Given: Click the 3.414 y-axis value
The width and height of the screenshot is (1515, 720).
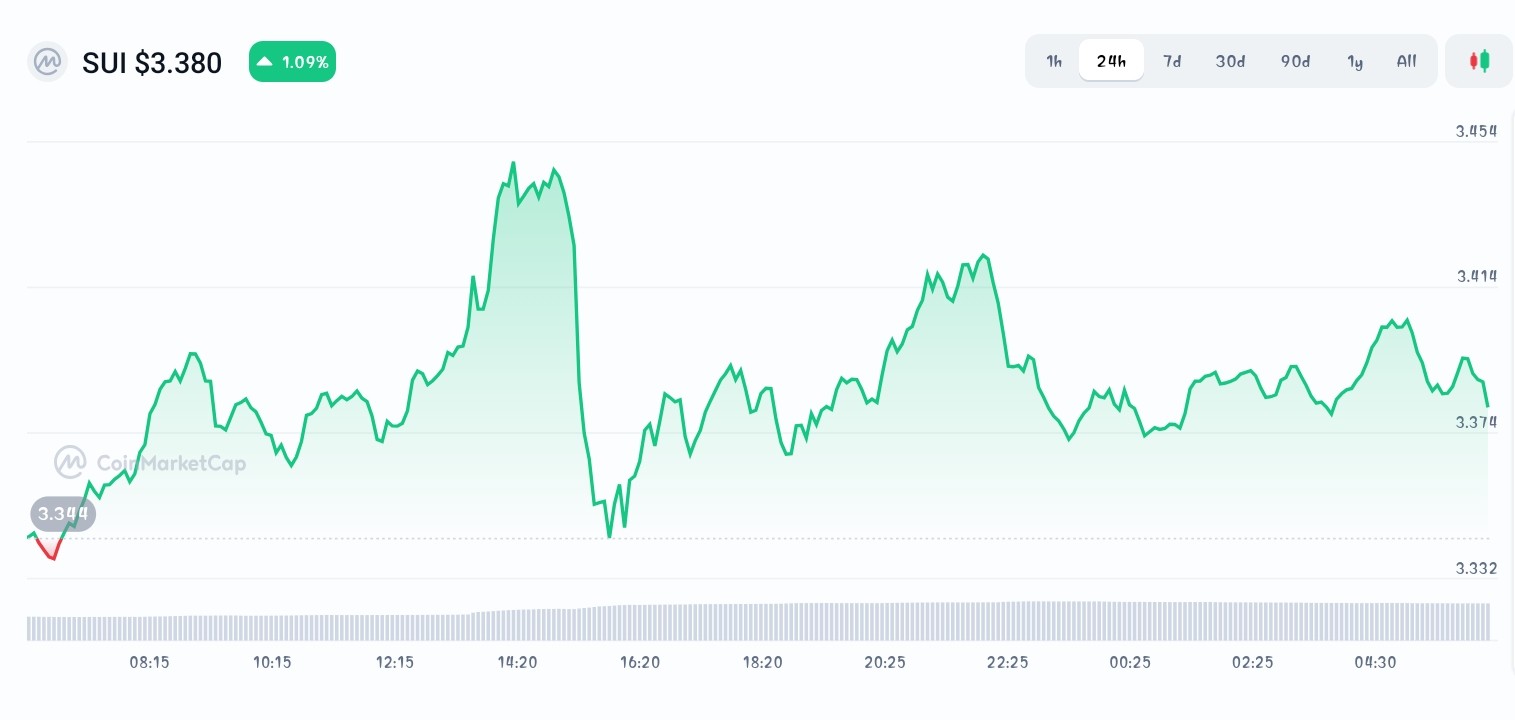Looking at the screenshot, I should coord(1477,276).
